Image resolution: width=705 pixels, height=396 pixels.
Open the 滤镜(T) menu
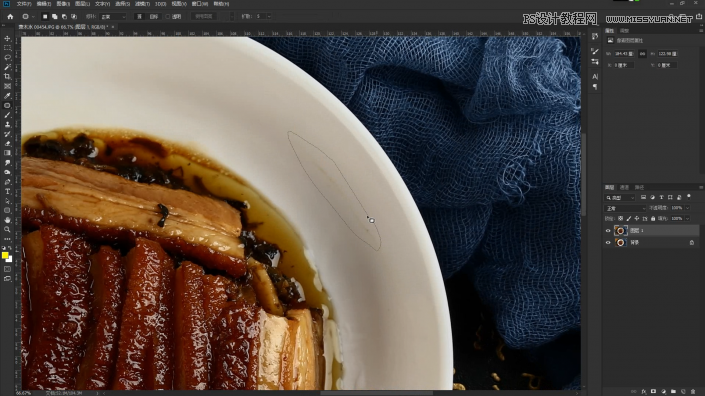[142, 4]
